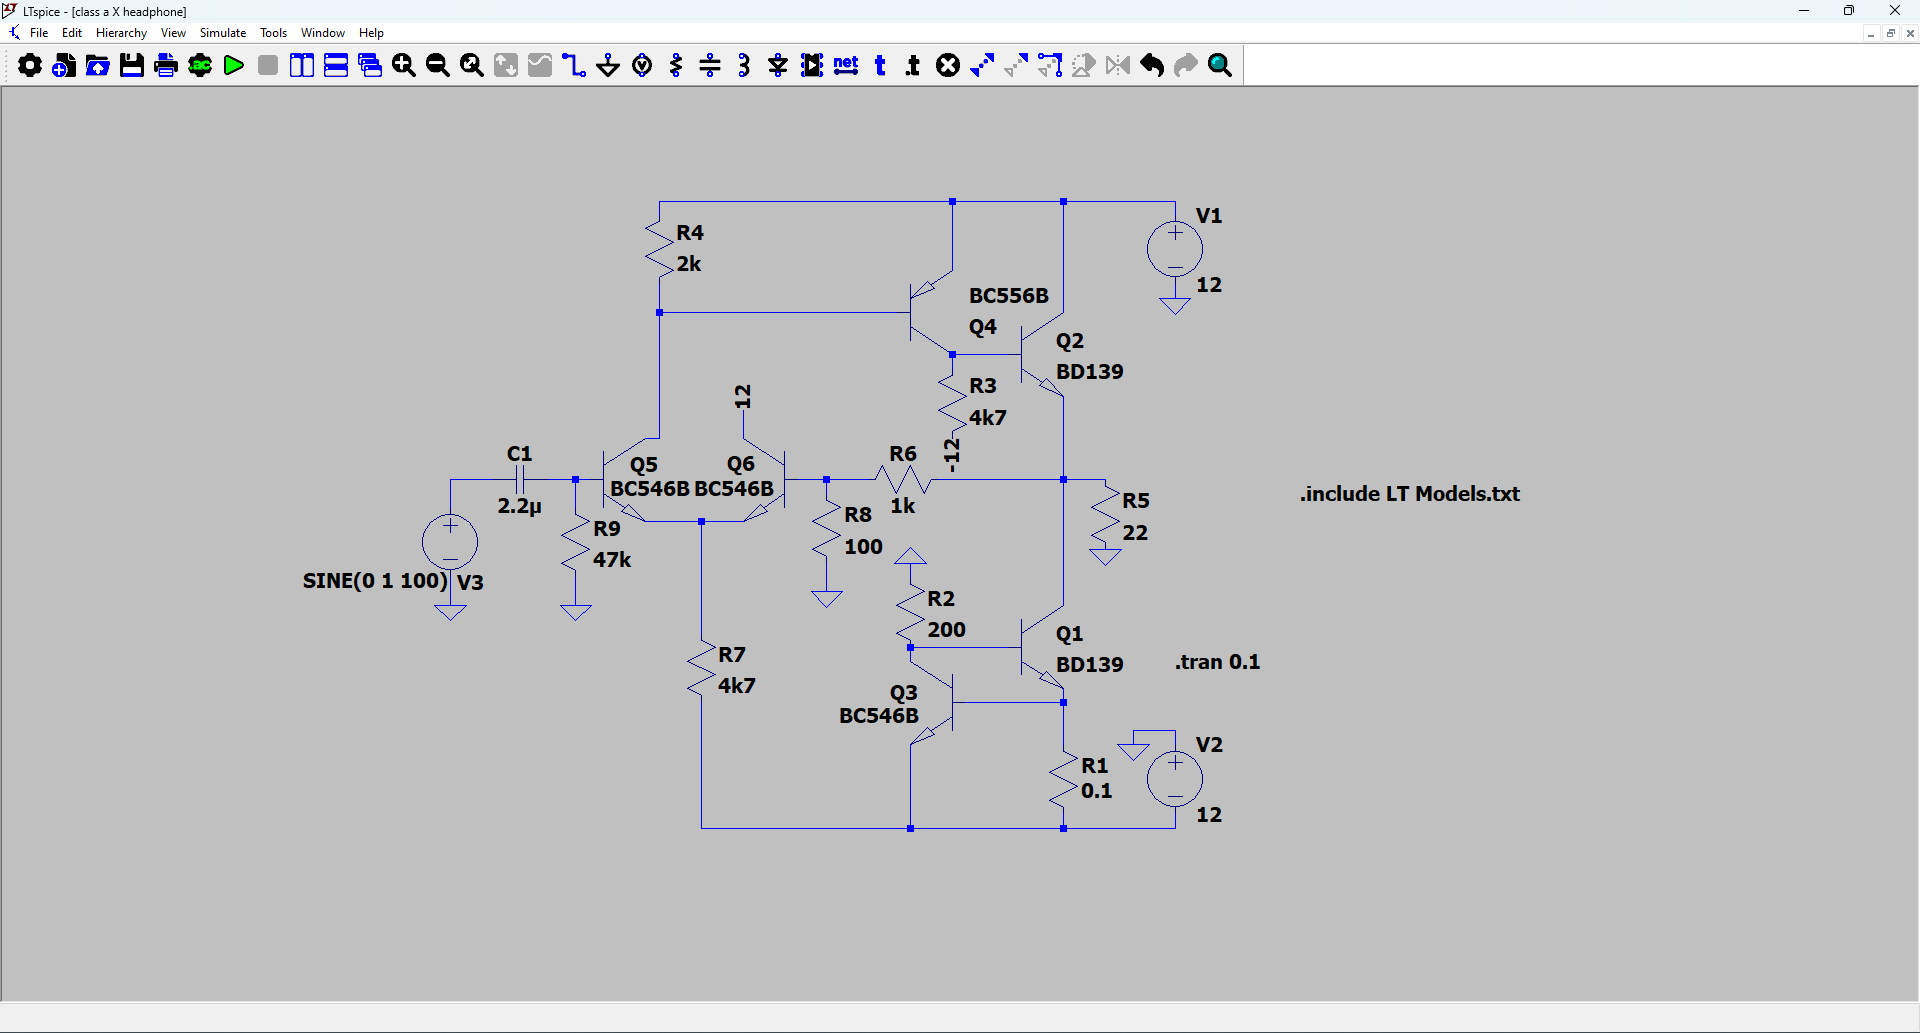Save the schematic with the floppy icon
This screenshot has height=1033, width=1920.
point(132,66)
